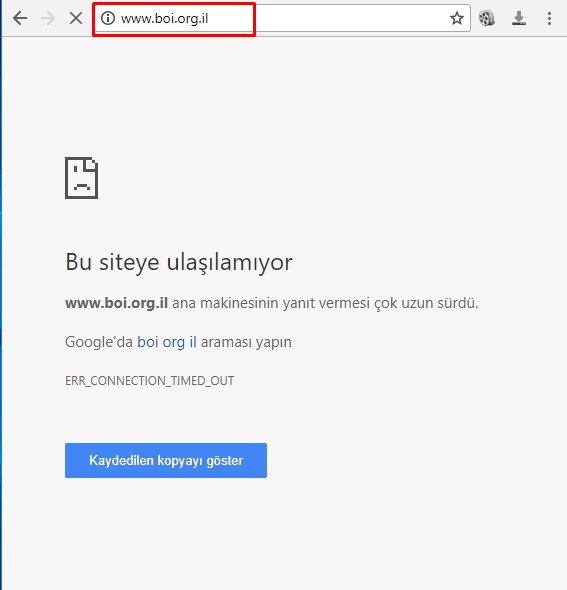This screenshot has width=567, height=590.
Task: Click the www.boi.org.il address bar
Action: 282,18
